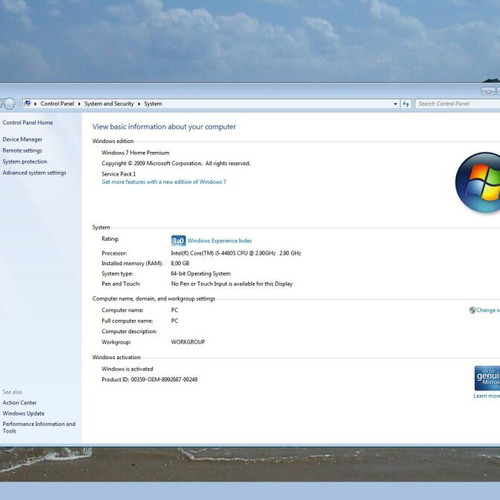Click the forward navigation arrow button
The image size is (500, 500).
[9, 104]
